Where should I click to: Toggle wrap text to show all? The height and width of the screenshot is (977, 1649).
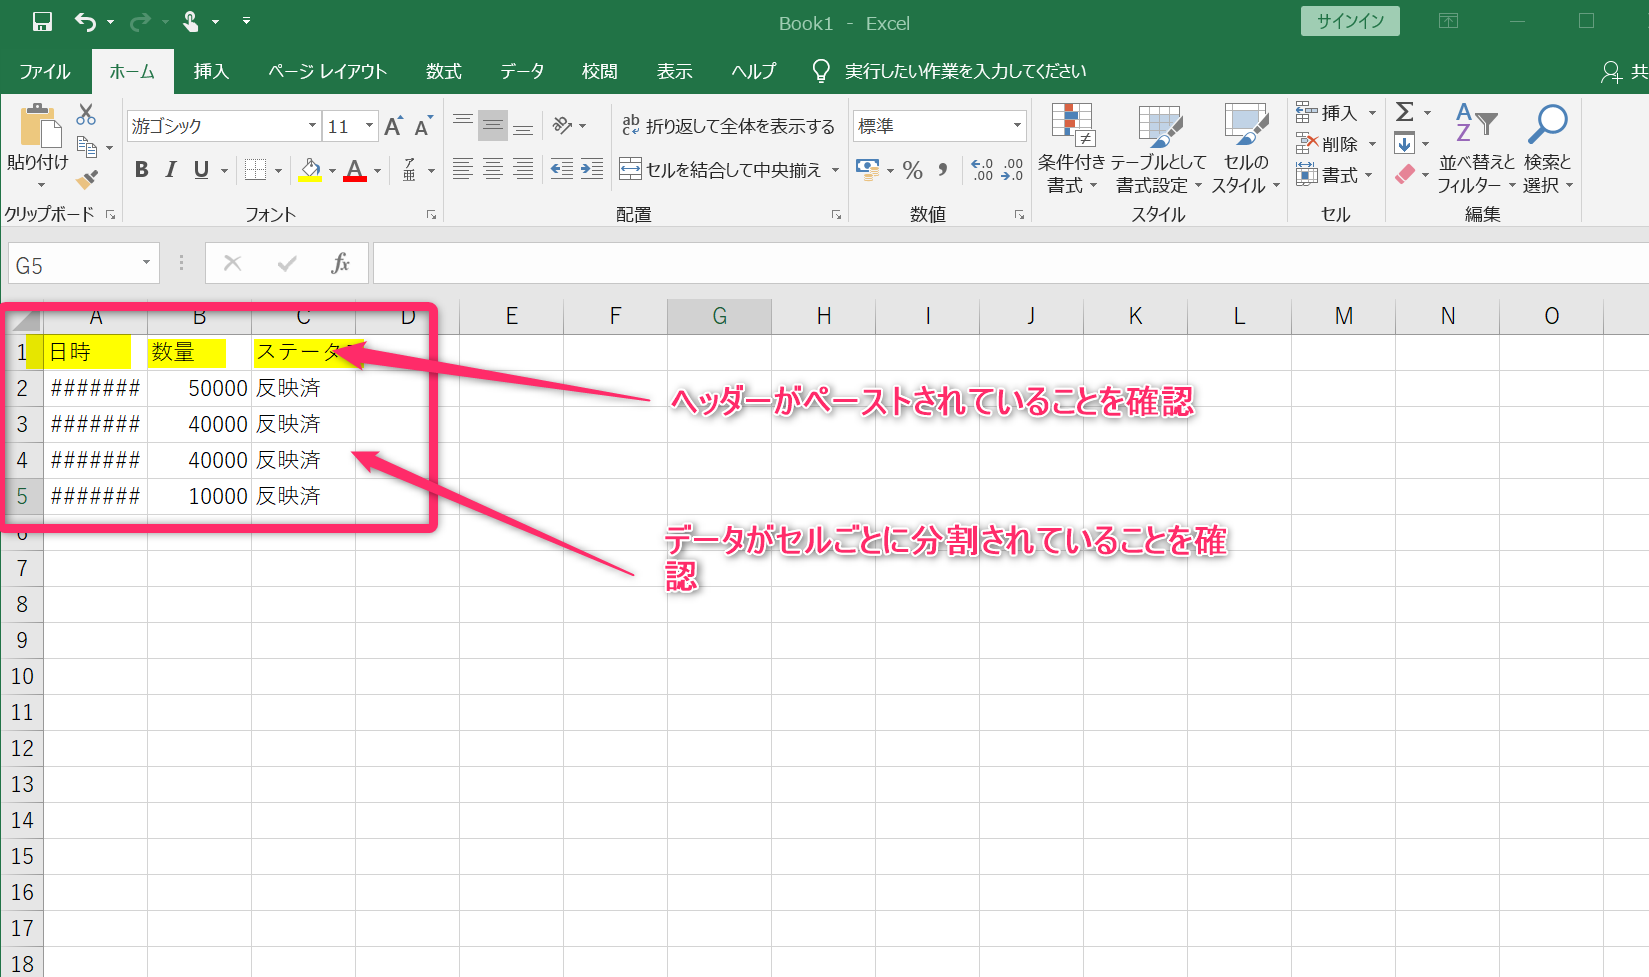tap(728, 126)
